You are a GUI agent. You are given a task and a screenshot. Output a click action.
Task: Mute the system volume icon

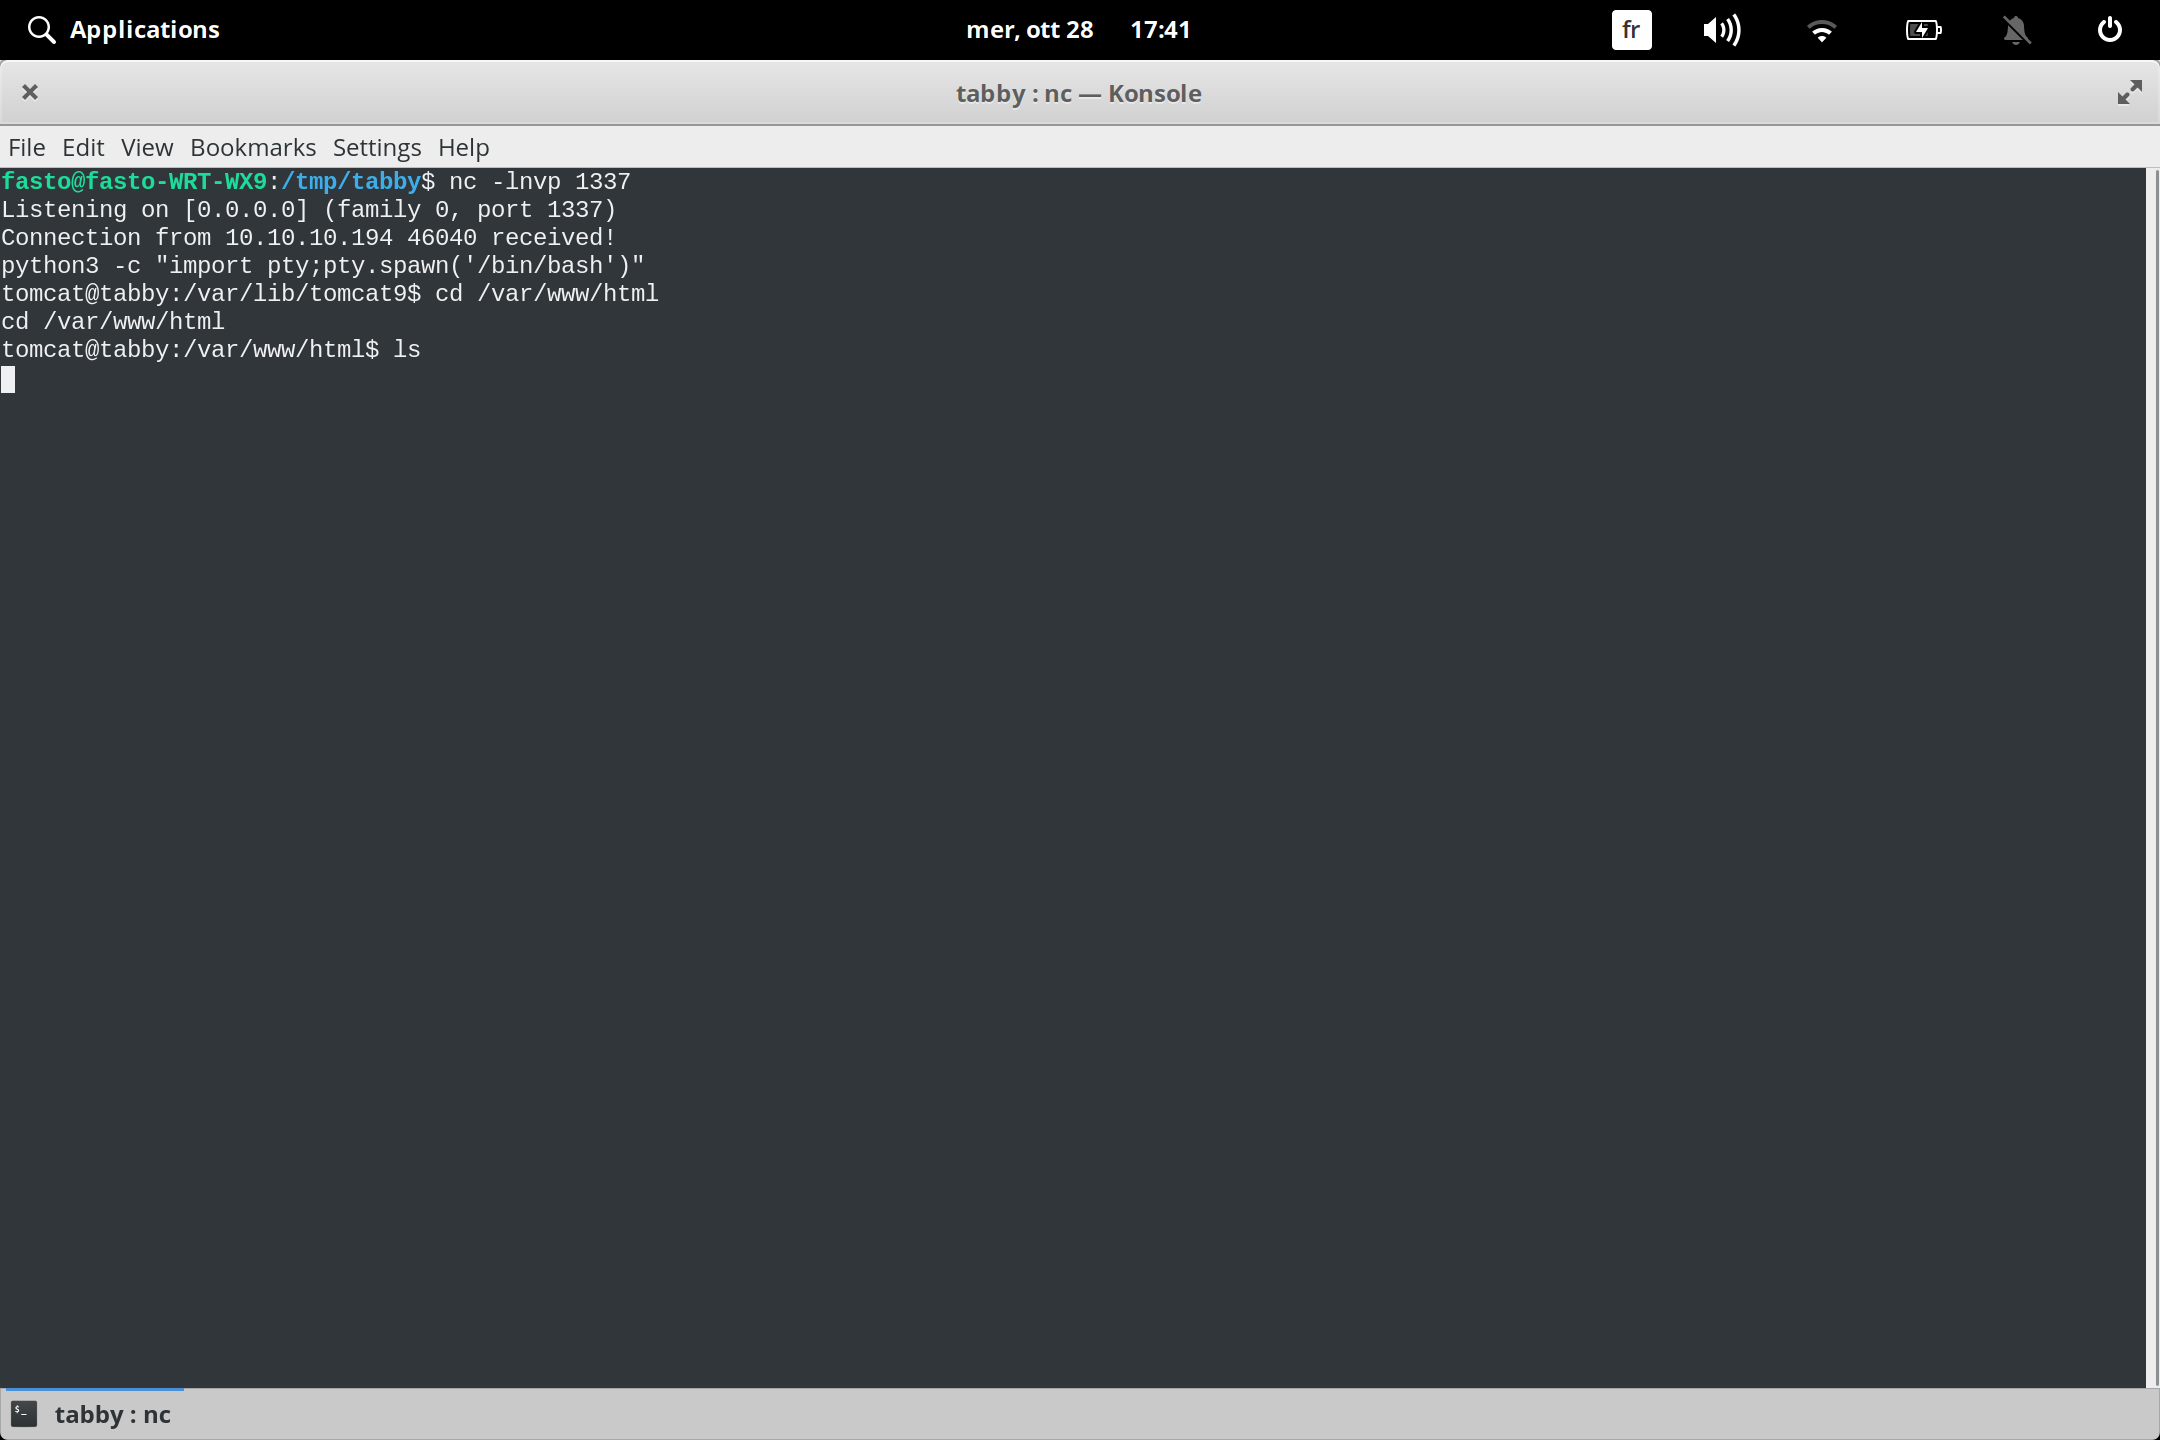(x=1722, y=29)
